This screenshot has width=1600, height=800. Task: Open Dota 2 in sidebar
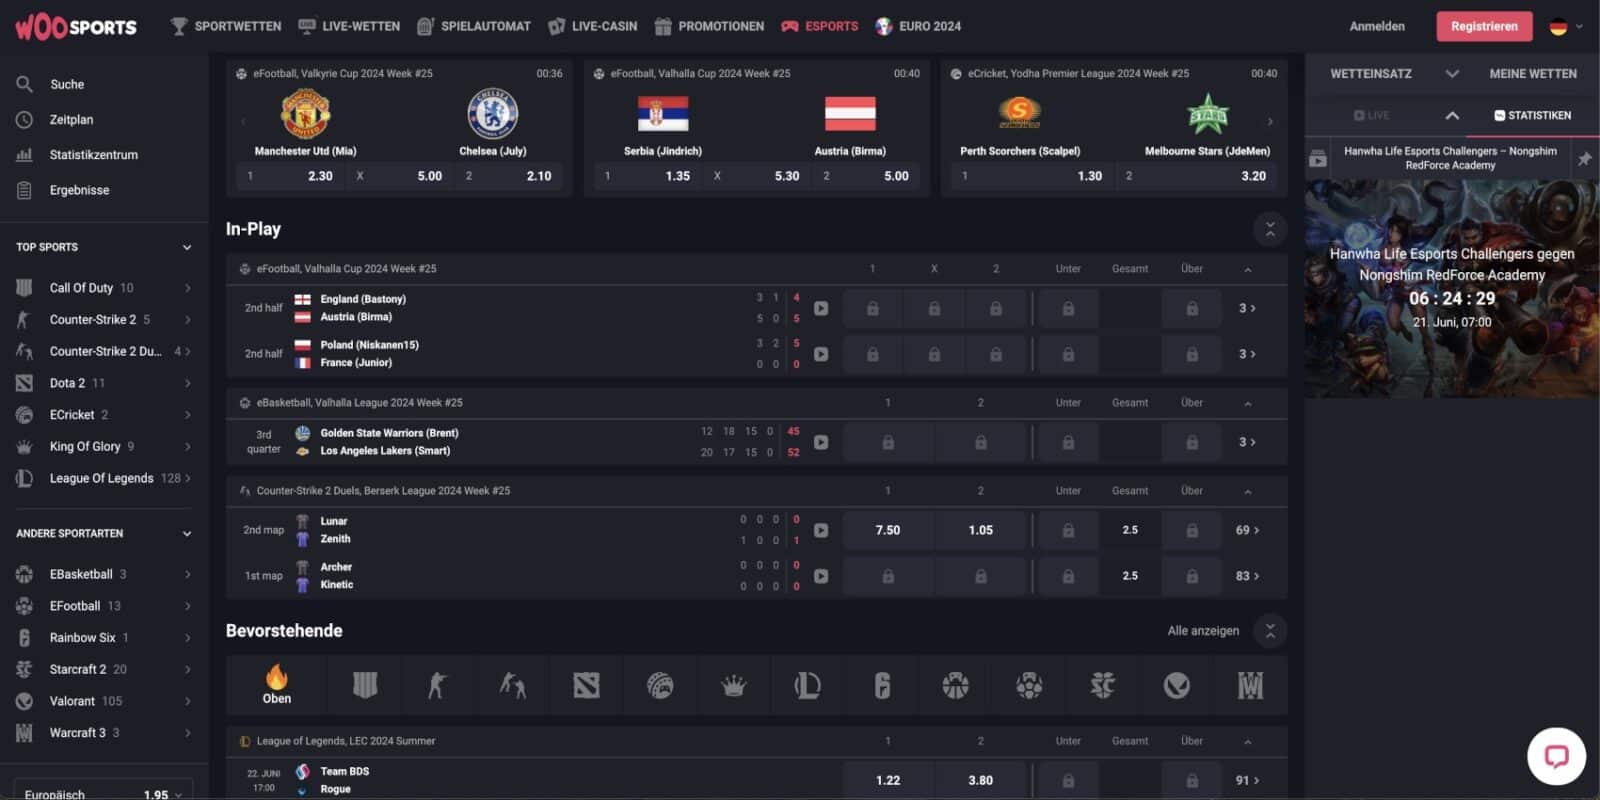click(x=104, y=383)
